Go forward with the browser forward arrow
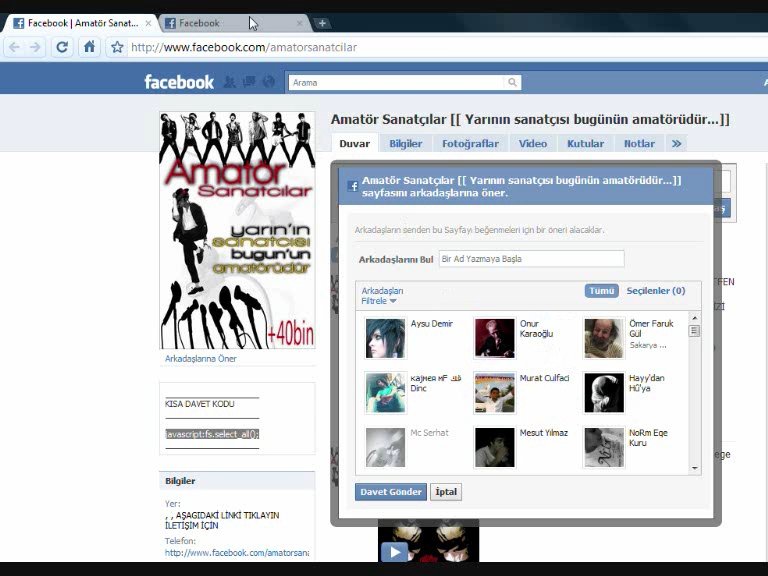The width and height of the screenshot is (768, 576). (x=35, y=47)
